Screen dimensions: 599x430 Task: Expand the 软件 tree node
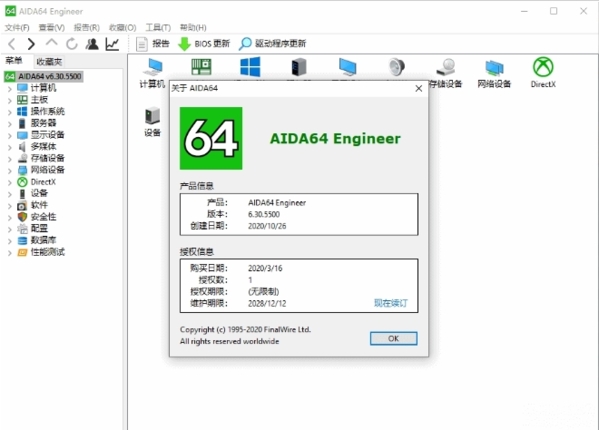[10, 206]
